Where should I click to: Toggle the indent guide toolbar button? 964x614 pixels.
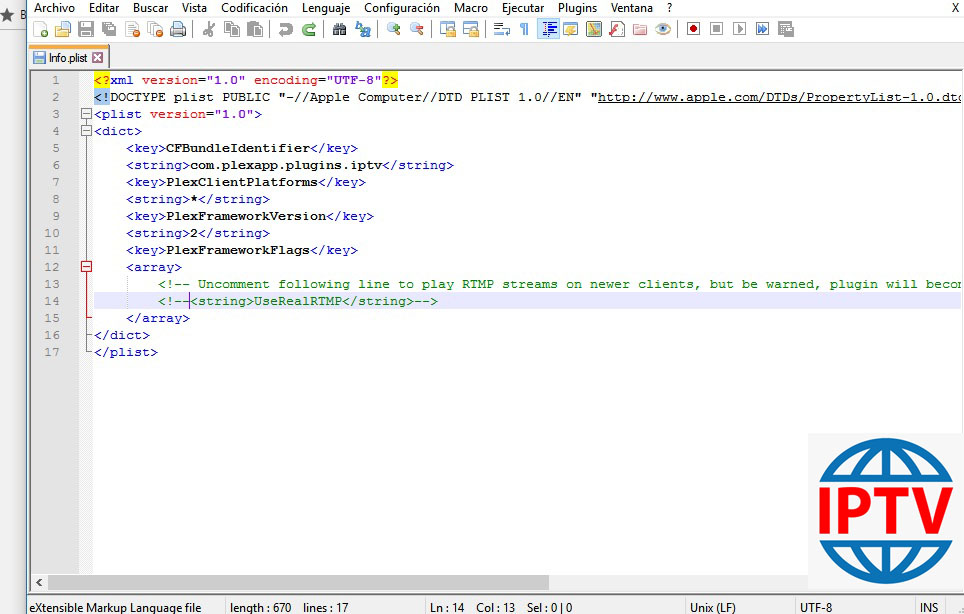tap(548, 29)
